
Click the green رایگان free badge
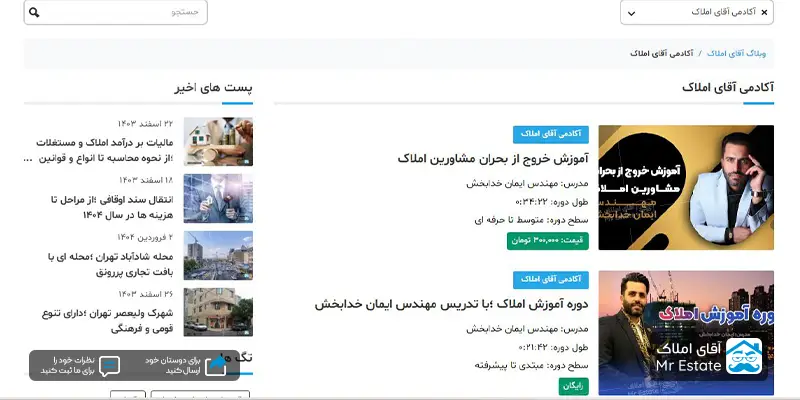click(x=574, y=385)
